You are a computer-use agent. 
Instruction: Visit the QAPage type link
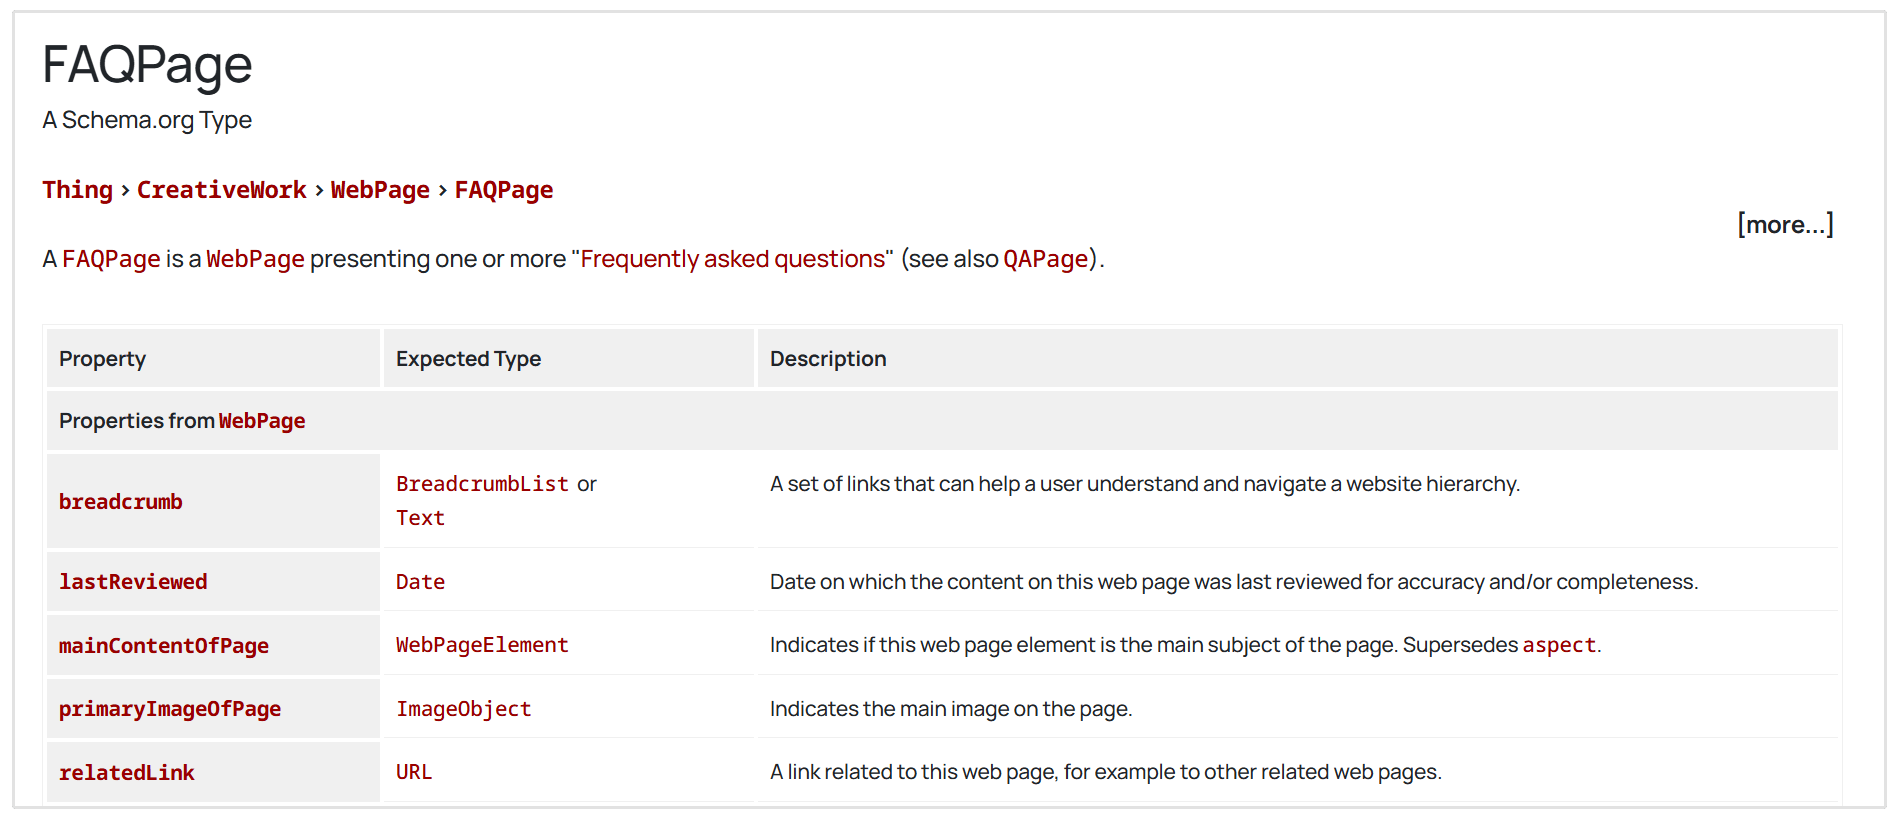pyautogui.click(x=1045, y=259)
